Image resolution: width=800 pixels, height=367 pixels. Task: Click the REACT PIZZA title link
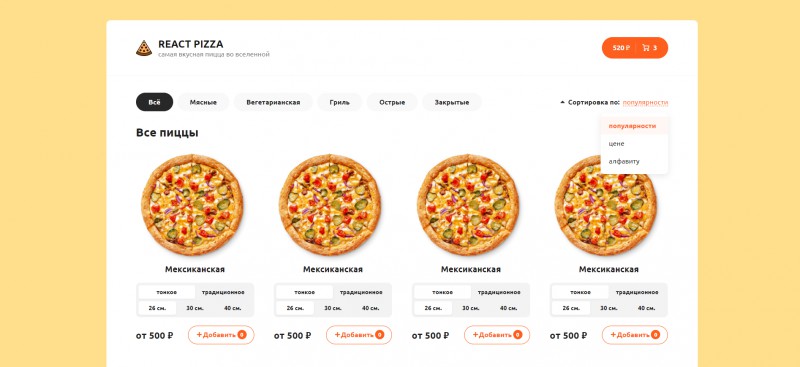[191, 44]
